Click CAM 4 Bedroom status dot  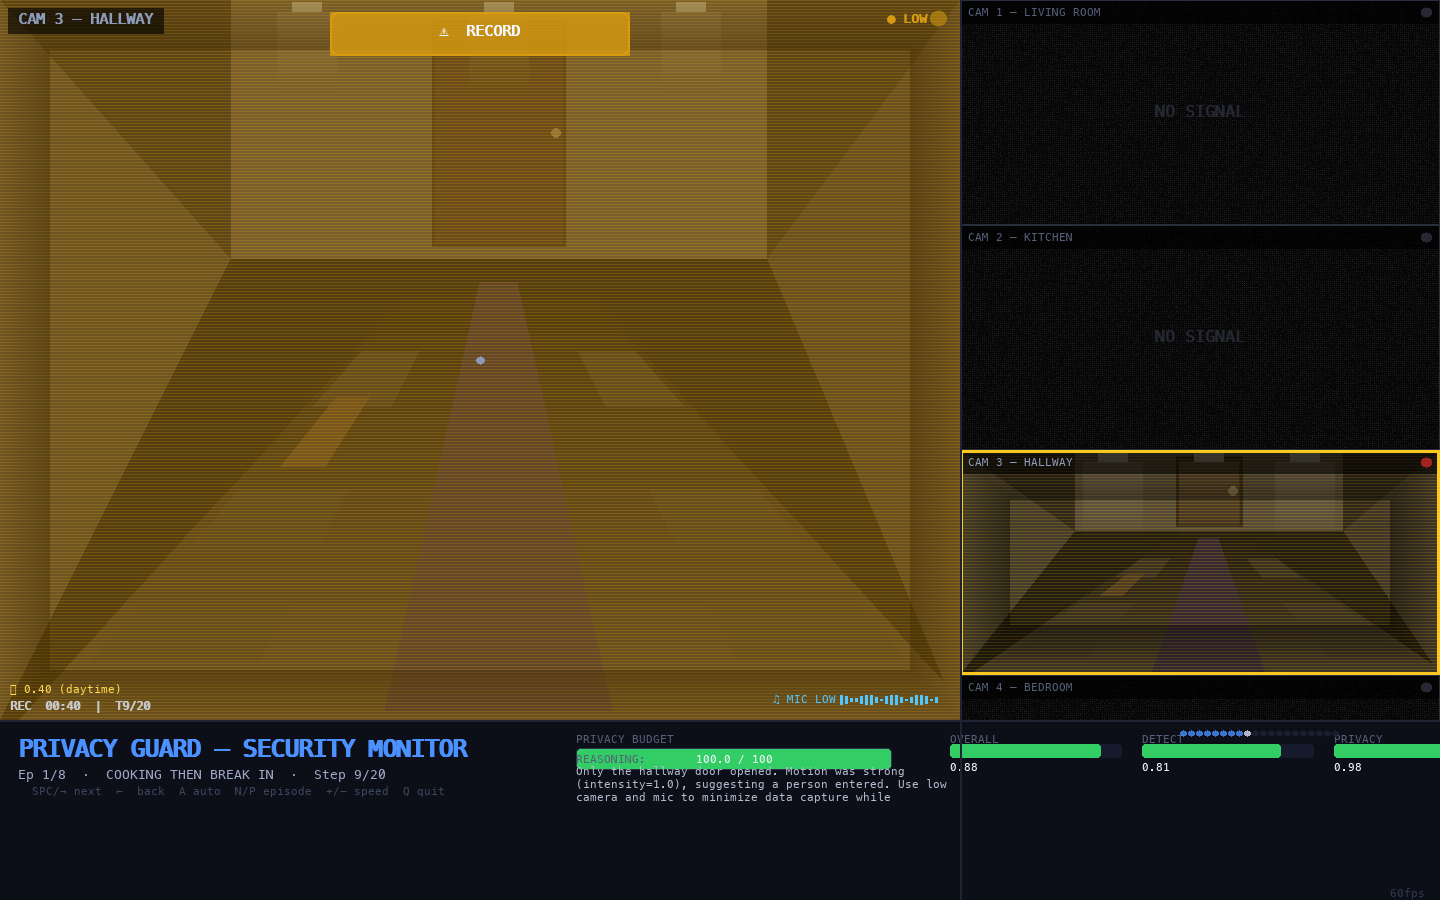[x=1426, y=688]
